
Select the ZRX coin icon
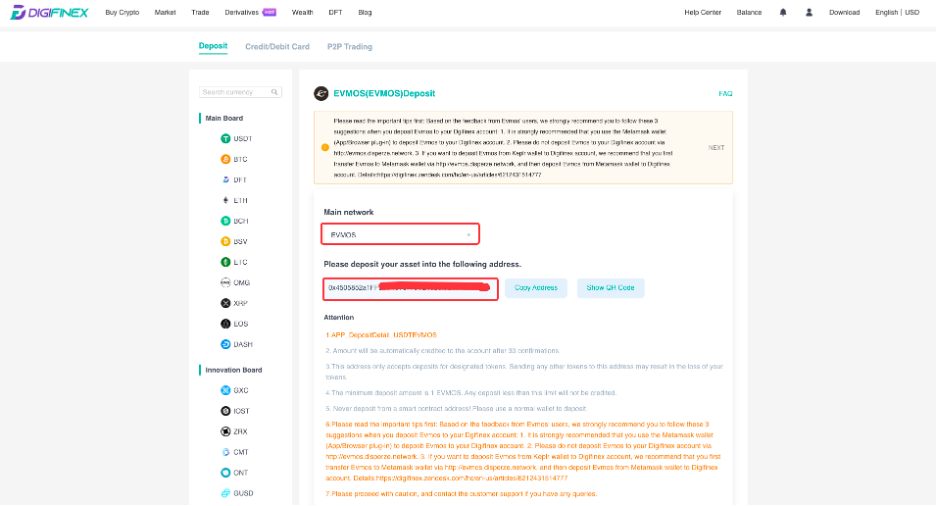225,431
